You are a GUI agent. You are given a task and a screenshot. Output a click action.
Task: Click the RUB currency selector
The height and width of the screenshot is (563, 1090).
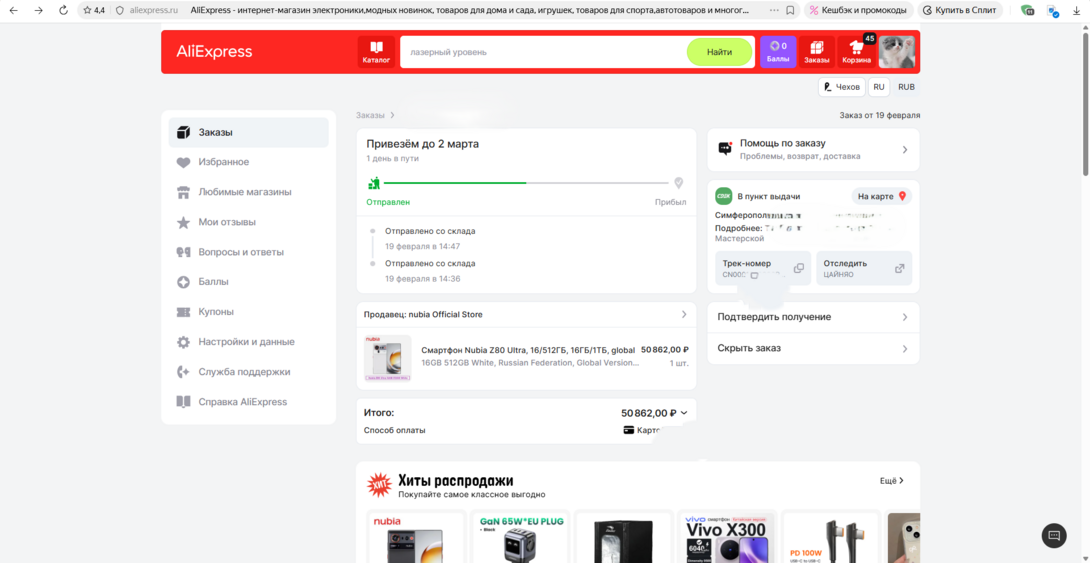point(906,87)
